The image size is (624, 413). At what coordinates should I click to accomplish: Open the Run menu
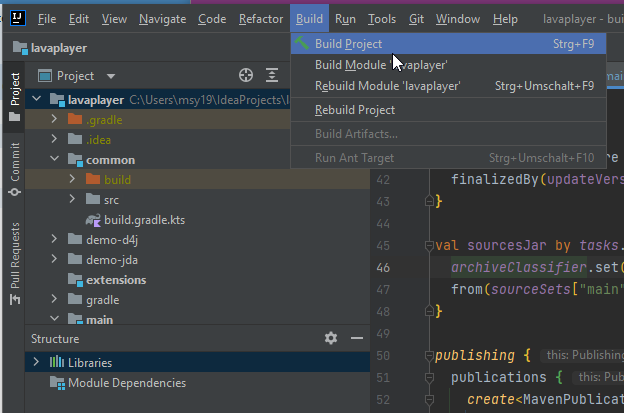coord(345,19)
